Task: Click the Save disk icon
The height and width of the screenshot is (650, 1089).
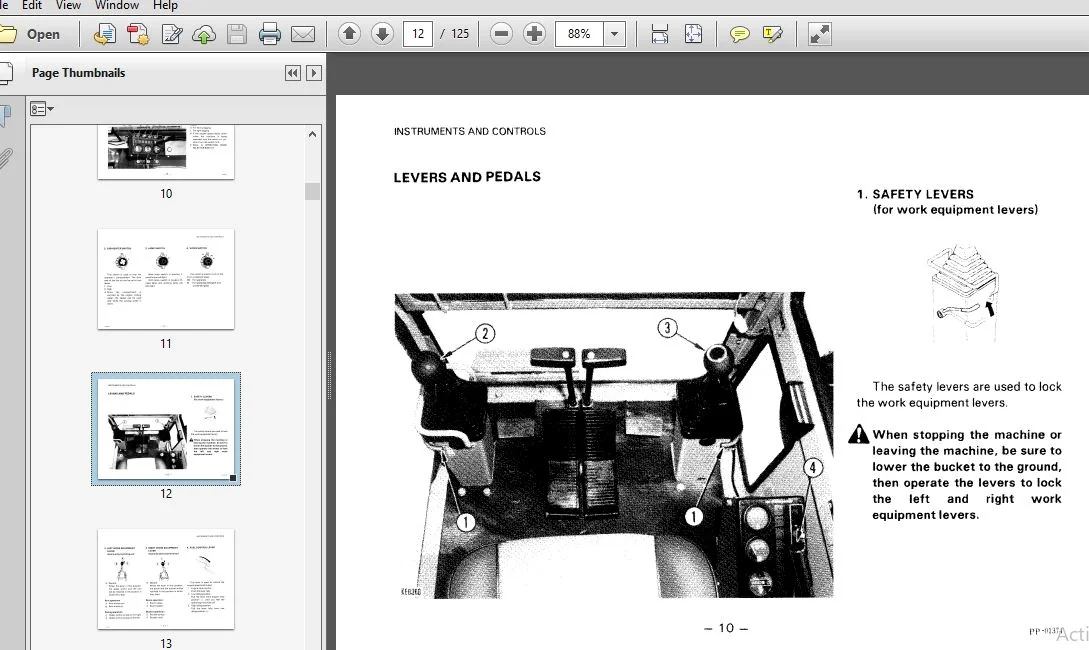Action: (x=237, y=34)
